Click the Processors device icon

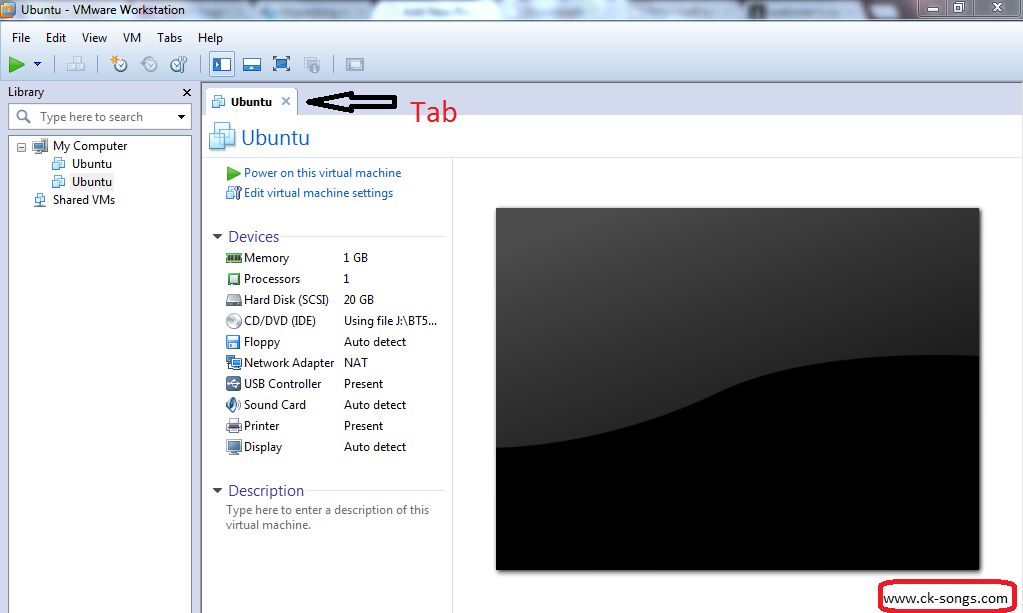(234, 279)
